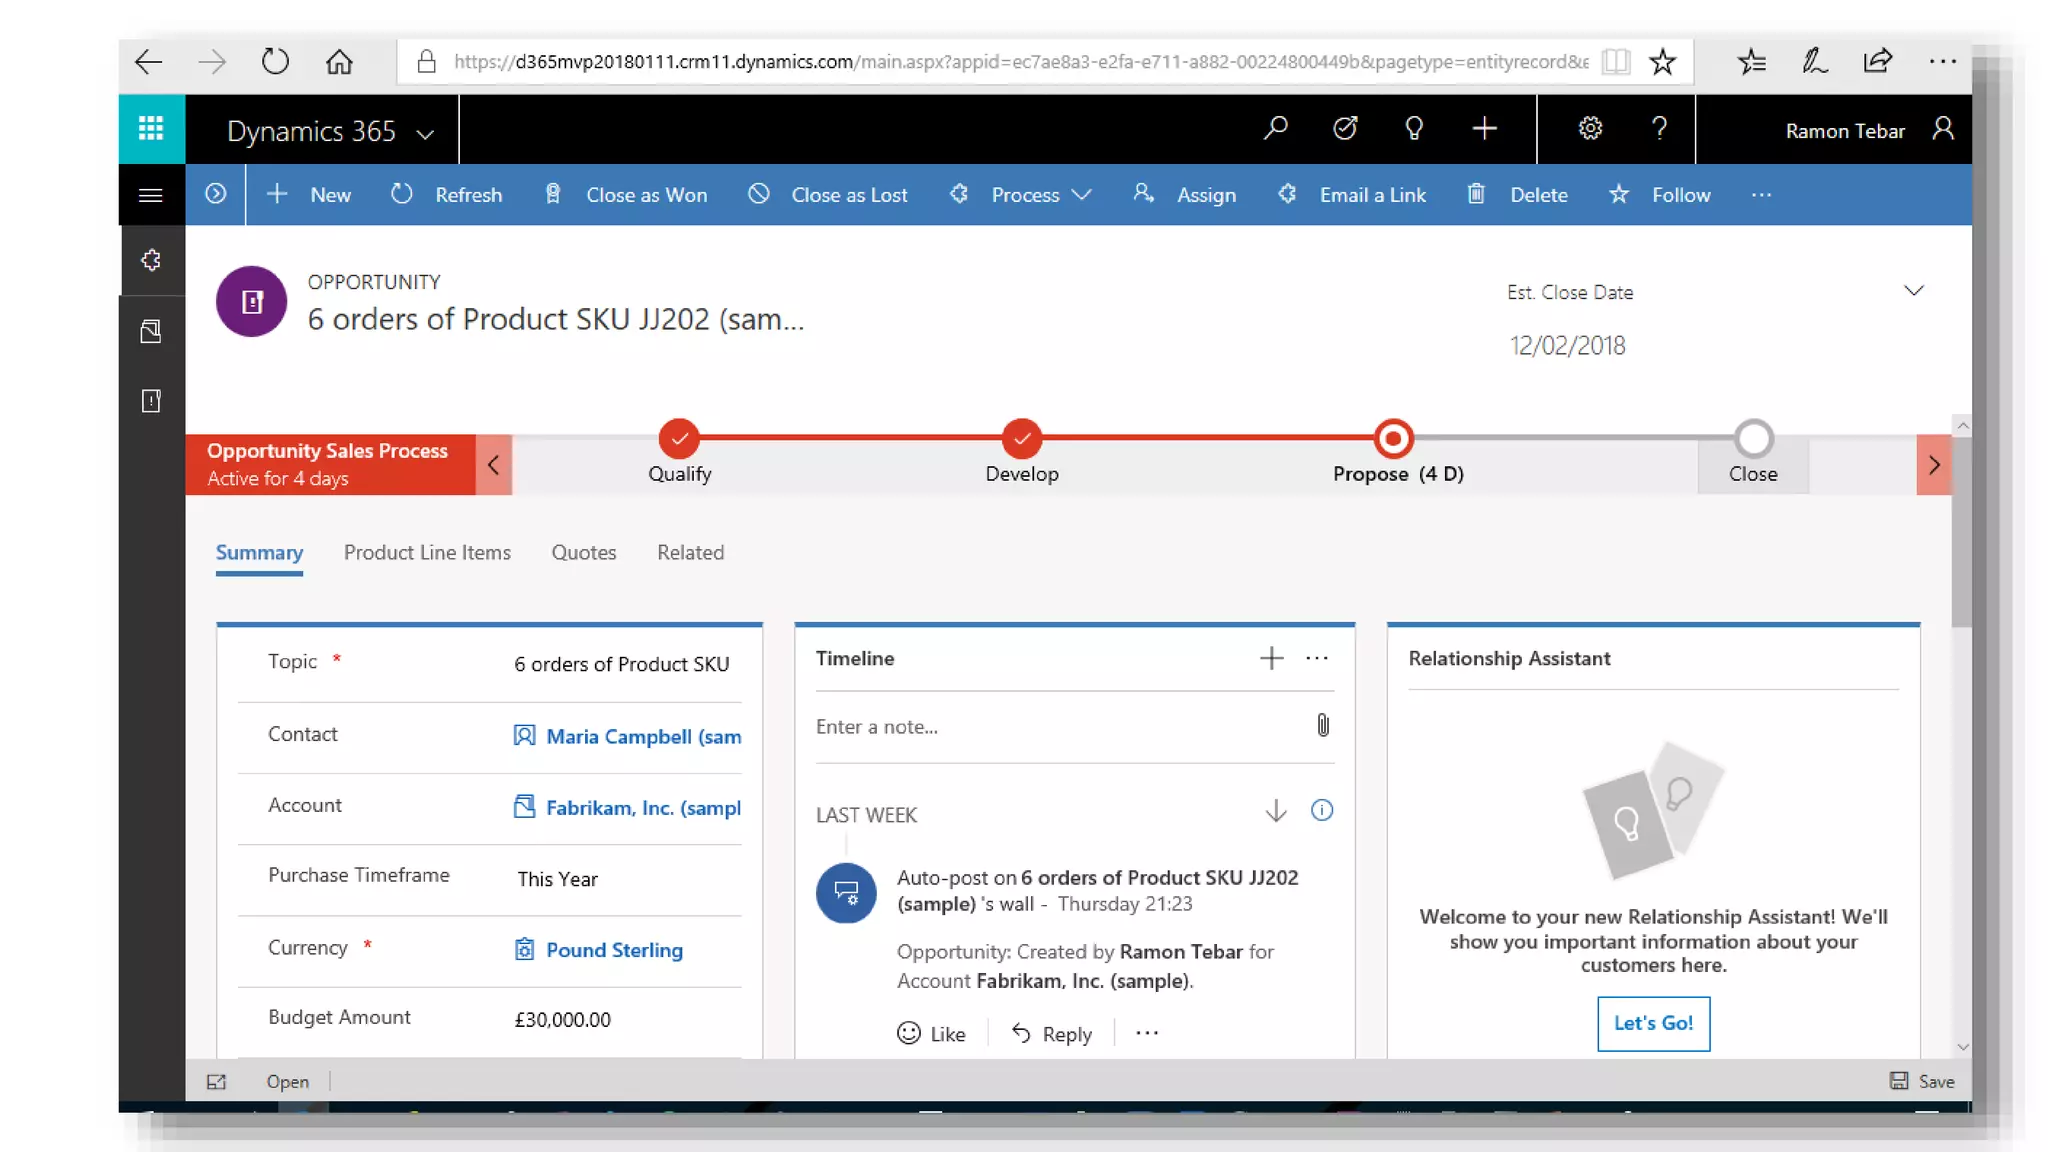
Task: Click the search magnifier icon
Action: coord(1275,128)
